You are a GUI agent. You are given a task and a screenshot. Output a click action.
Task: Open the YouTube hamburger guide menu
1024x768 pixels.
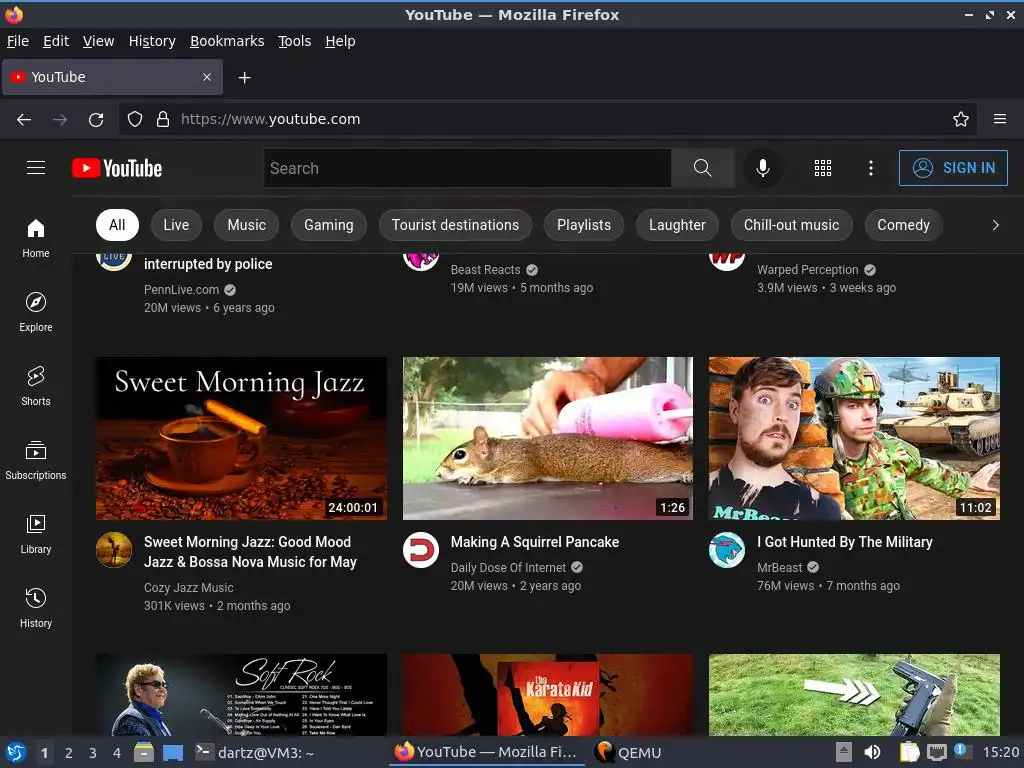pos(36,168)
